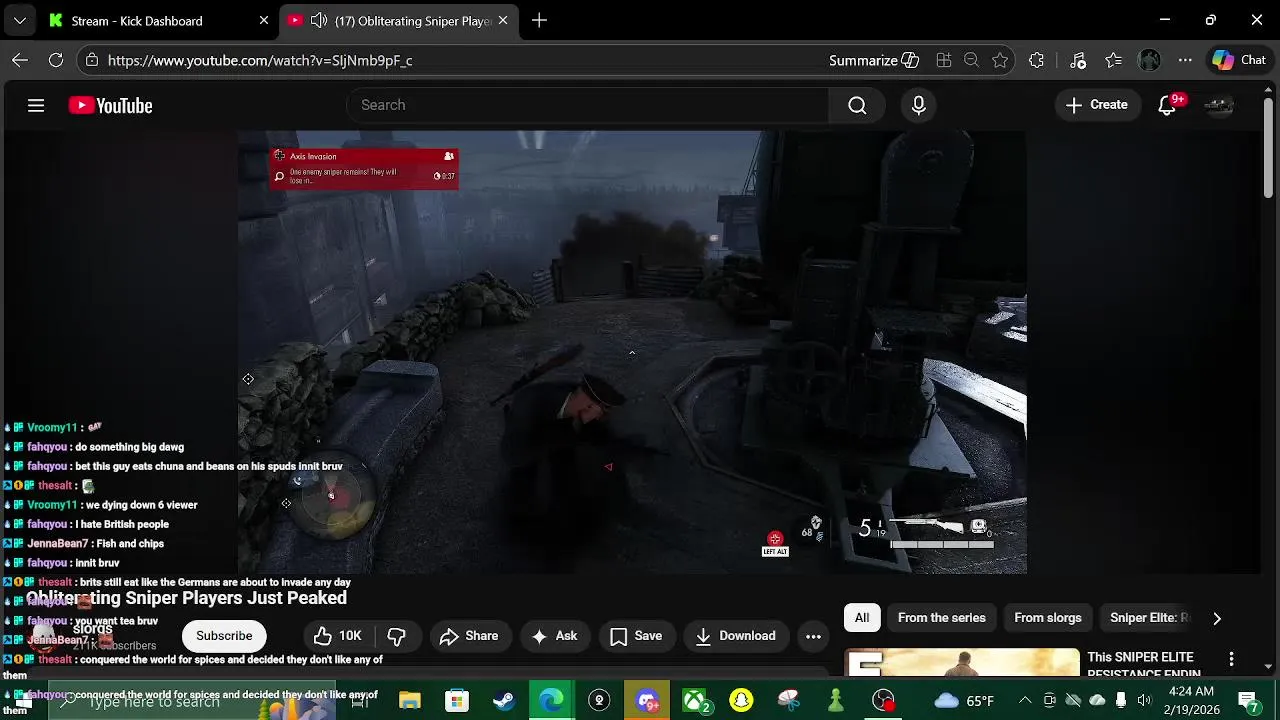Open Discord from taskbar
Image resolution: width=1280 pixels, height=720 pixels.
[646, 700]
